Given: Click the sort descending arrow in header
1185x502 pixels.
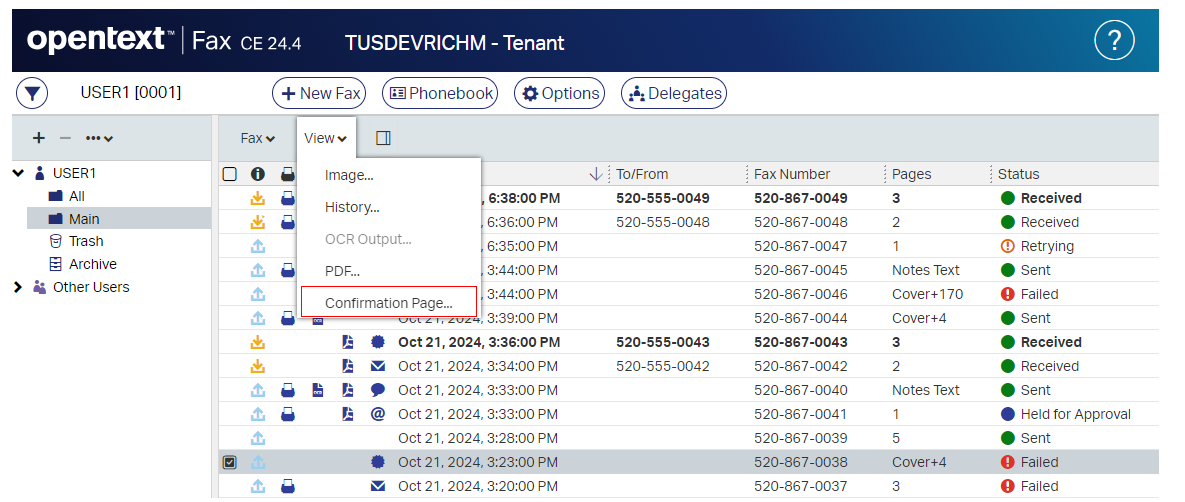Looking at the screenshot, I should click(596, 174).
